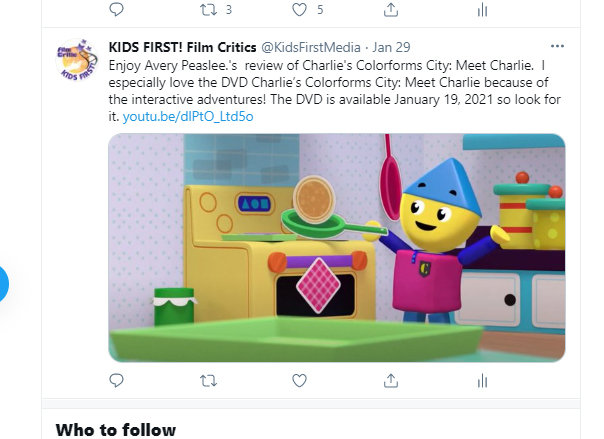Retweet the previous tweet with 3 retweets
The width and height of the screenshot is (604, 439).
pyautogui.click(x=216, y=10)
